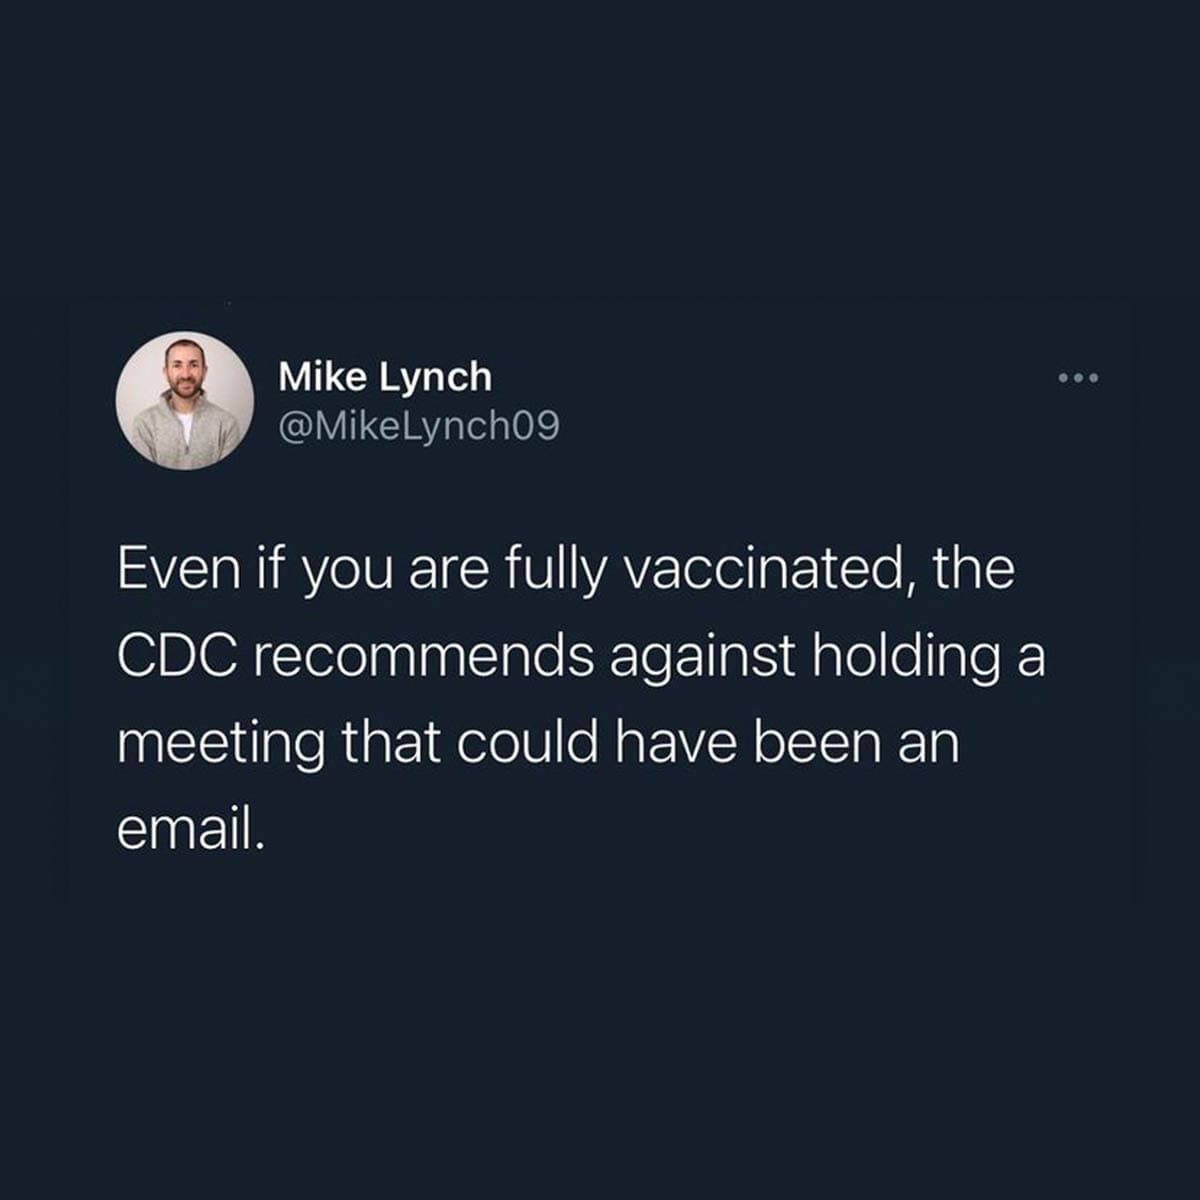Click the word "meeting" in the tweet
The height and width of the screenshot is (1200, 1200).
[221, 745]
